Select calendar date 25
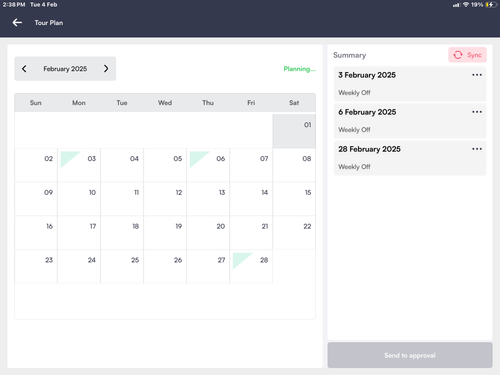500x375 pixels. [x=122, y=266]
